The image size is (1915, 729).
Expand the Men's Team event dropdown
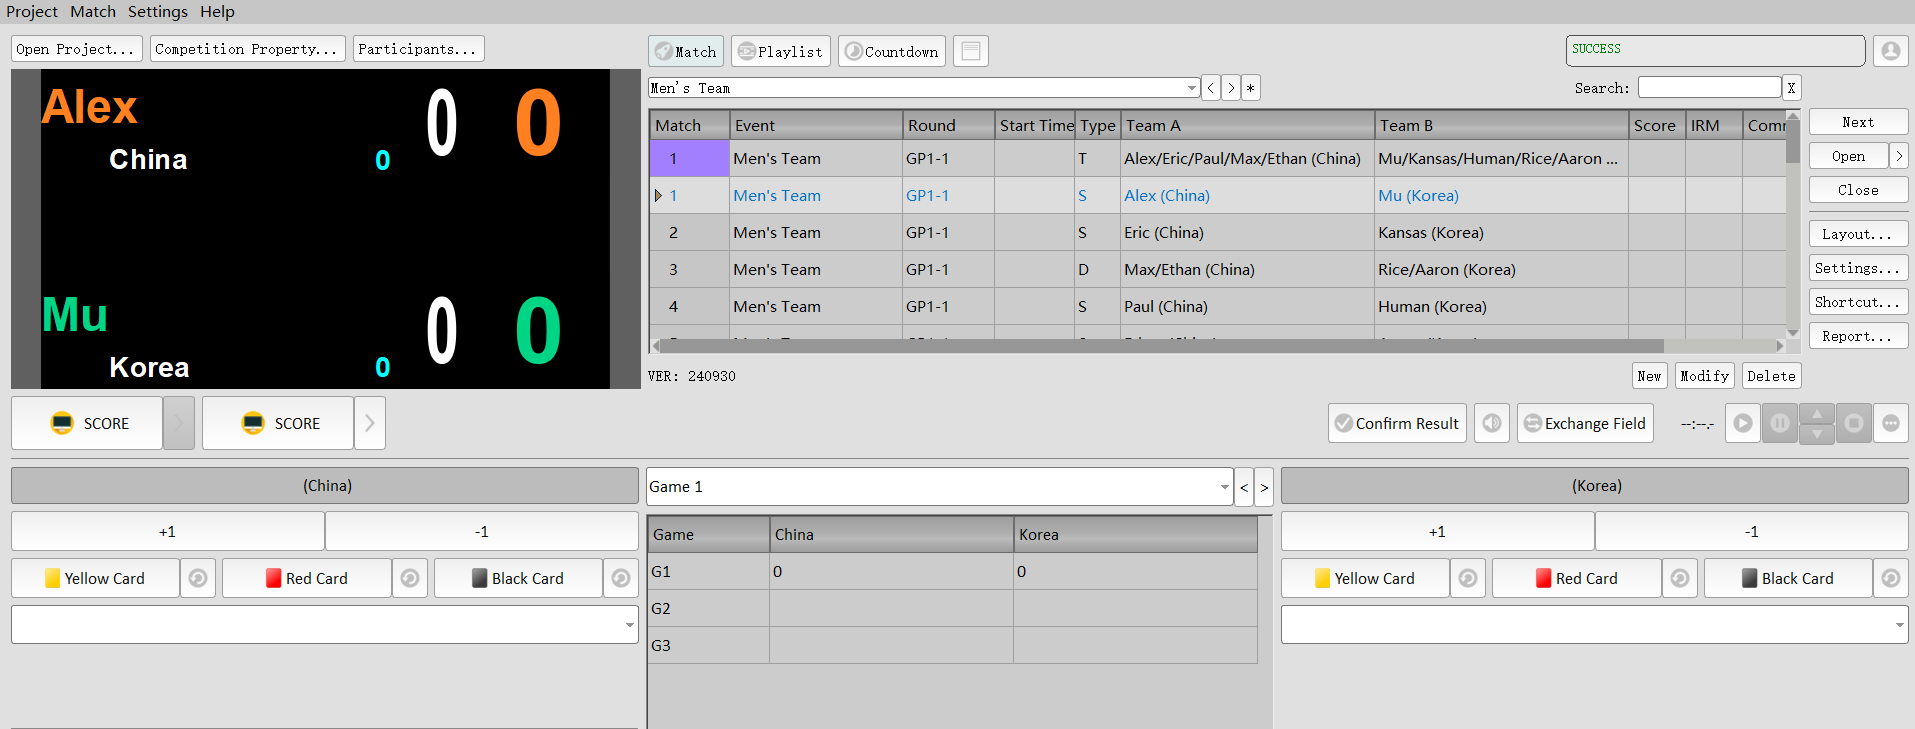1191,88
